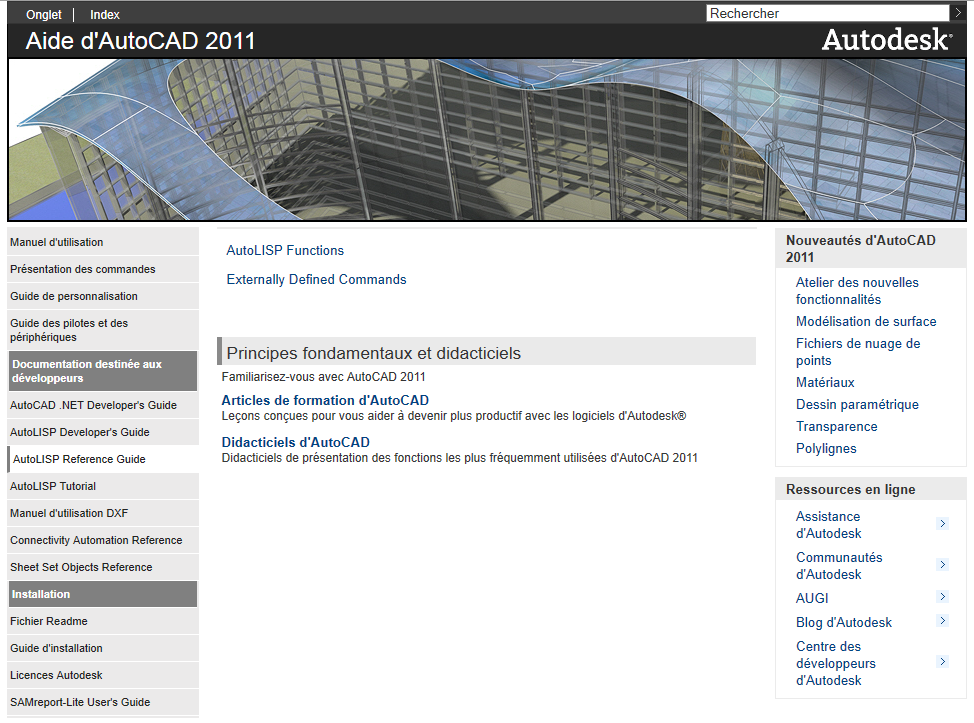
Task: Open AutoLISP Functions link
Action: [285, 250]
